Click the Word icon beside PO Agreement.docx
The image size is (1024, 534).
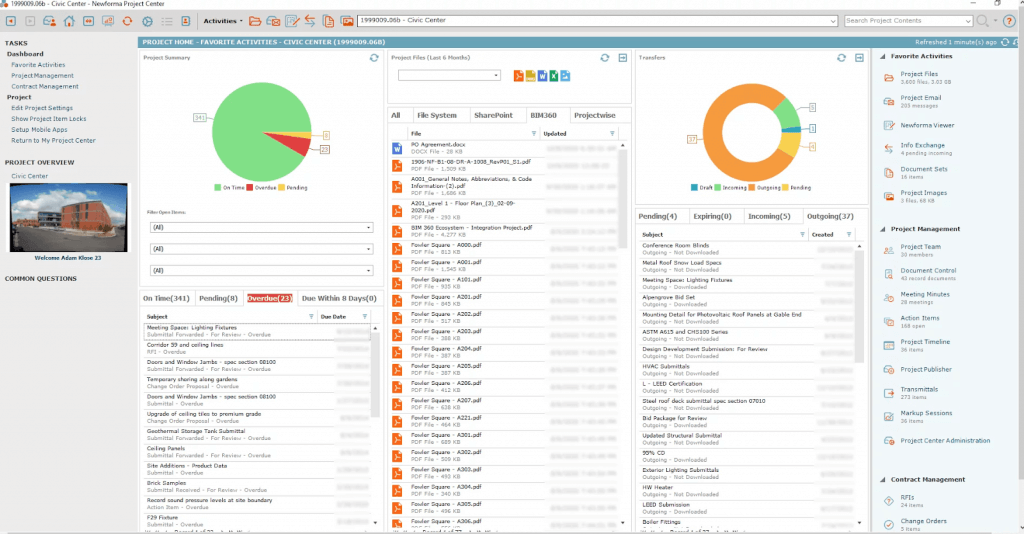[396, 148]
